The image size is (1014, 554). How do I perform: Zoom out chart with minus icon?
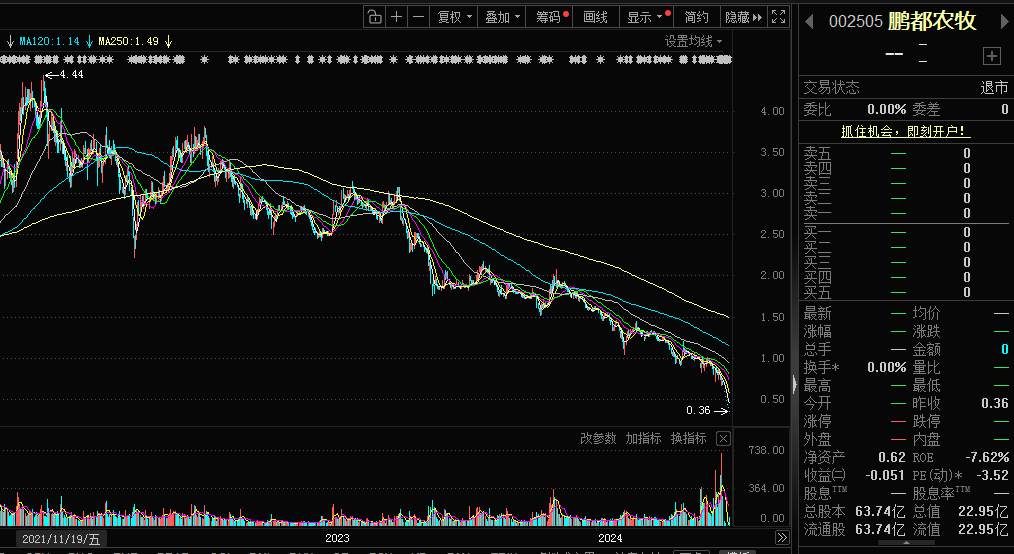tap(419, 17)
